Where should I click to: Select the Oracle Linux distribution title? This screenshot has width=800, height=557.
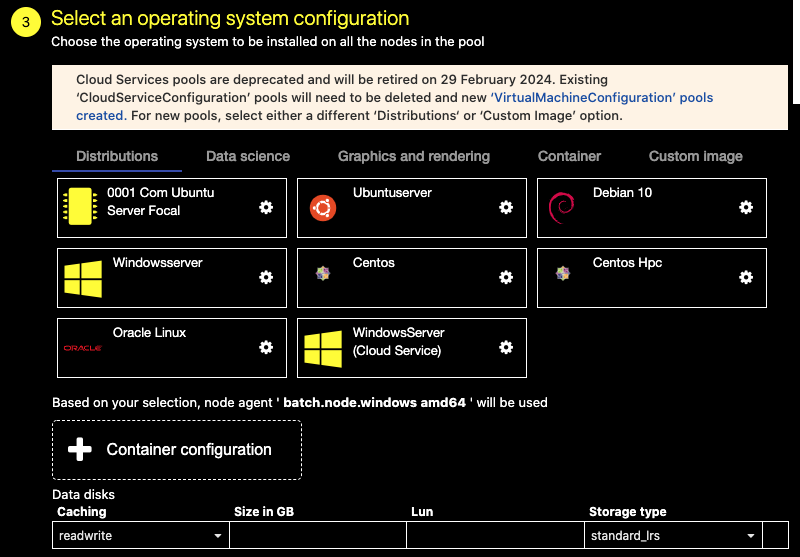[x=149, y=333]
